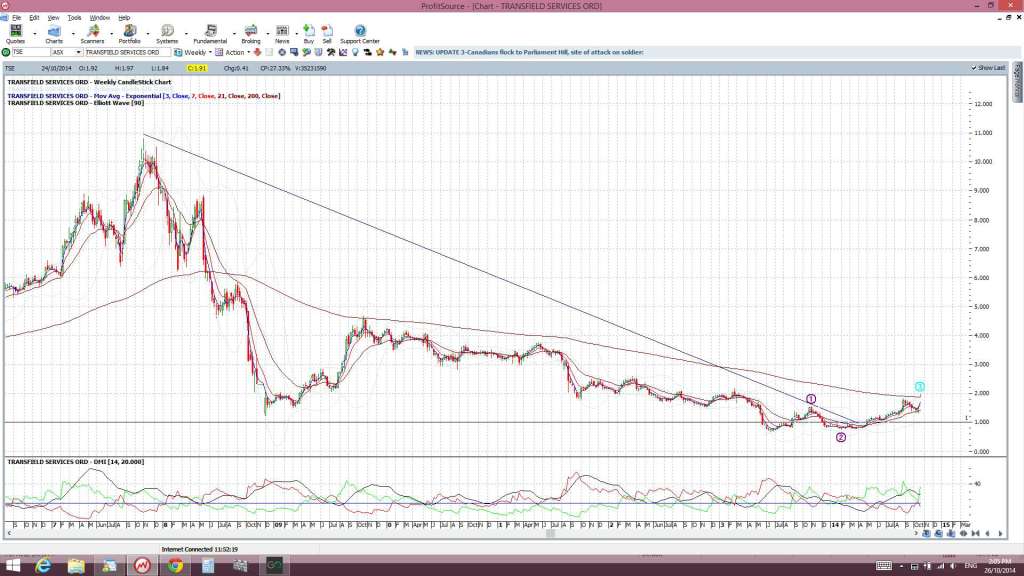Viewport: 1024px width, 576px height.
Task: Open the News toolbar icon
Action: click(x=282, y=31)
